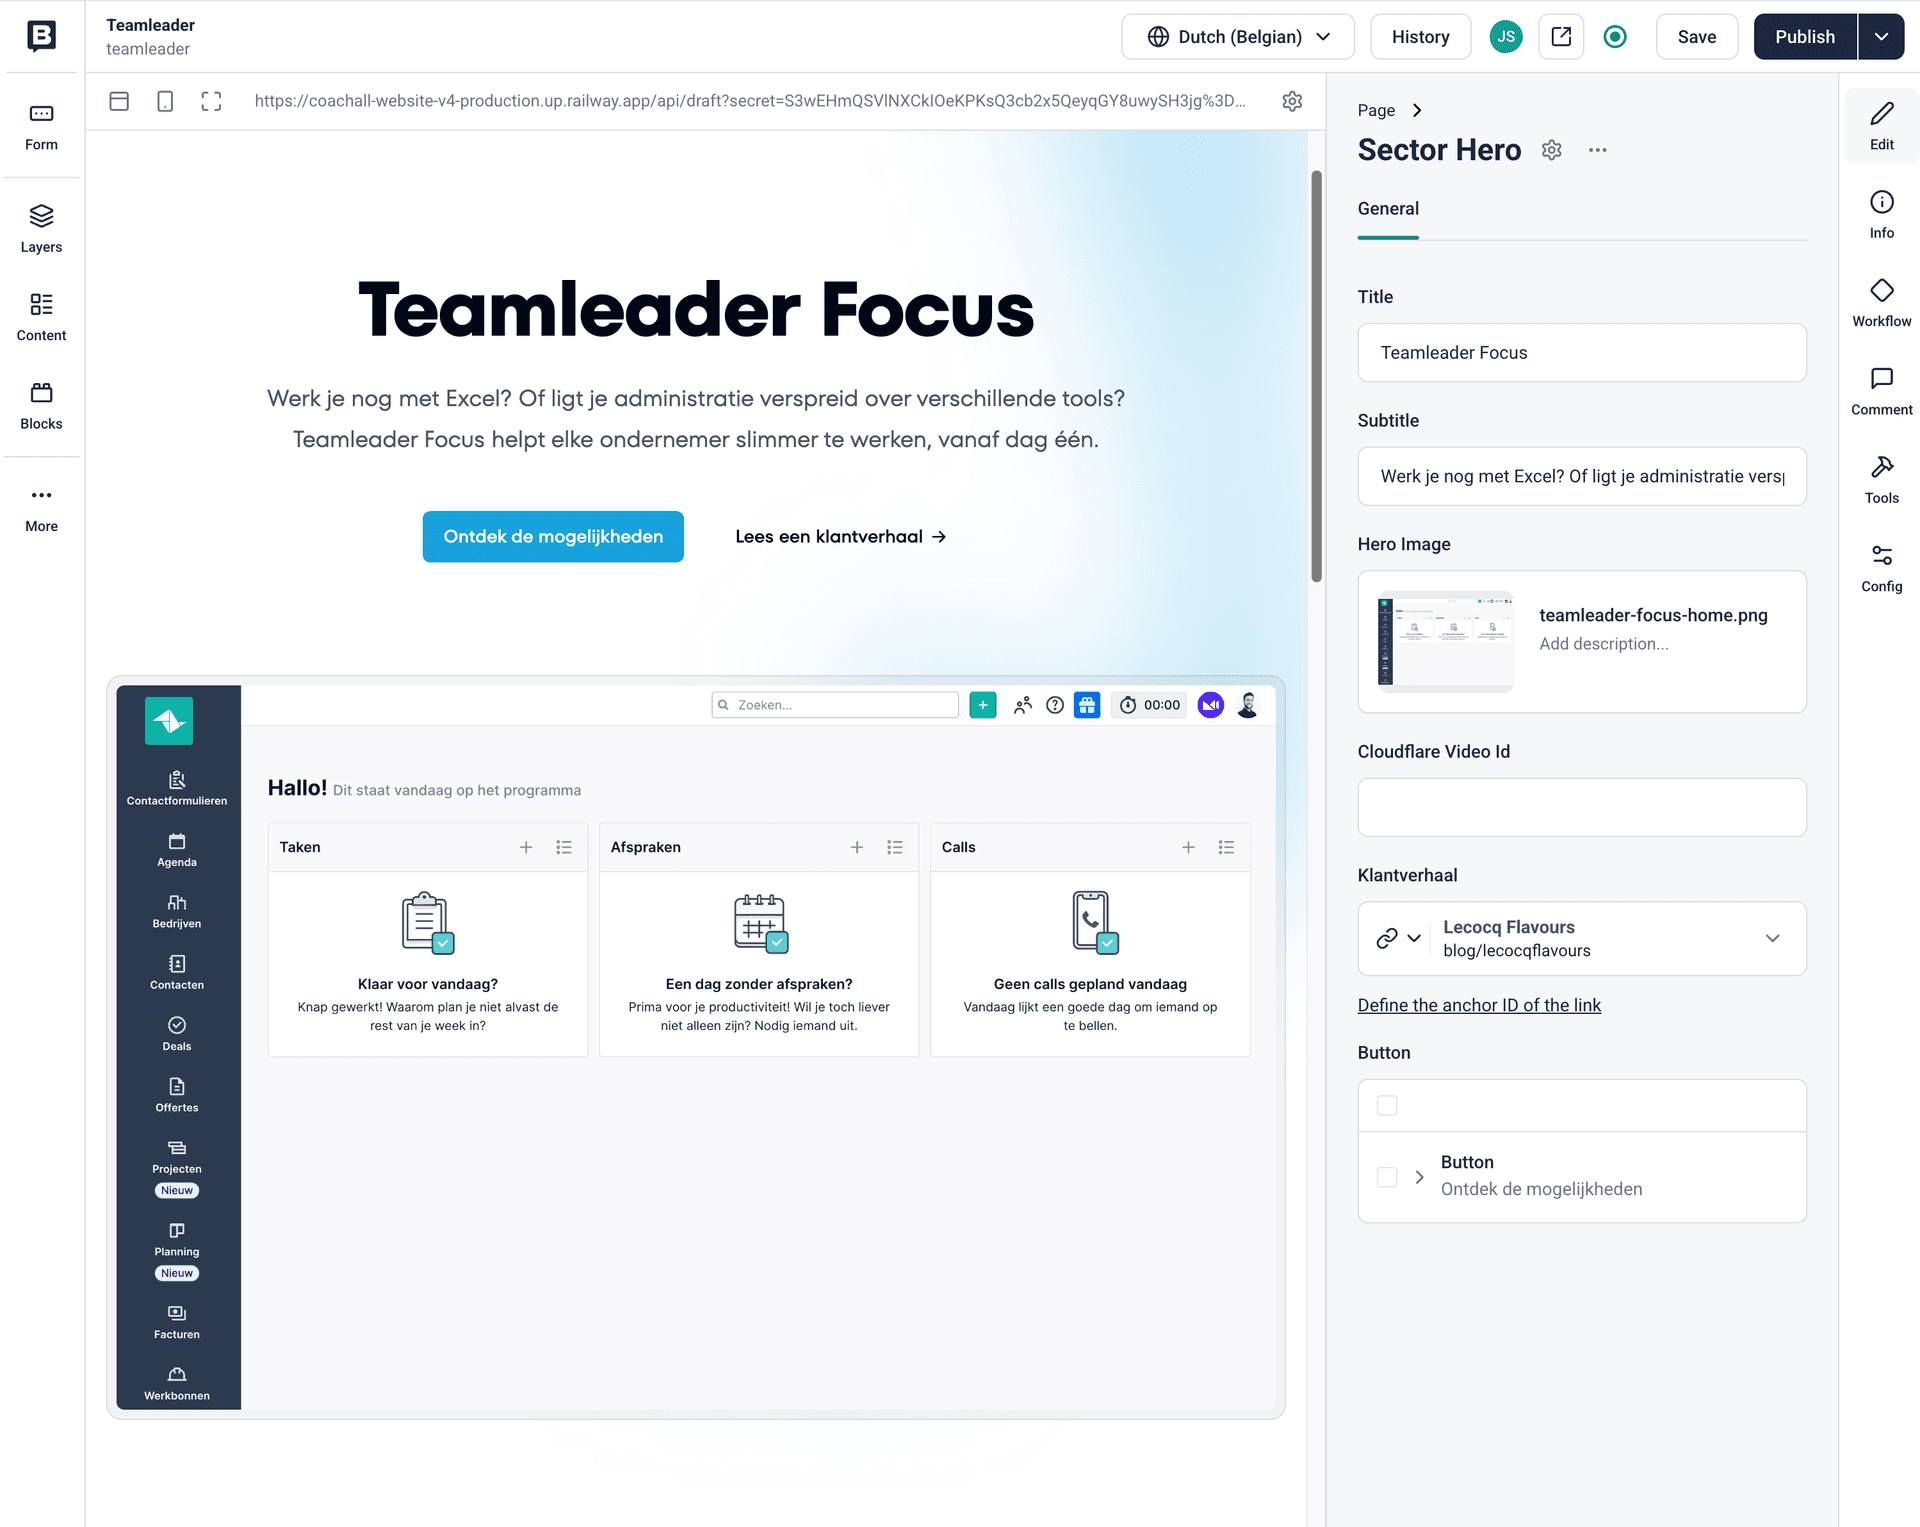Open the link type dropdown in Klantverhaal
Viewport: 1920px width, 1527px height.
[x=1398, y=938]
